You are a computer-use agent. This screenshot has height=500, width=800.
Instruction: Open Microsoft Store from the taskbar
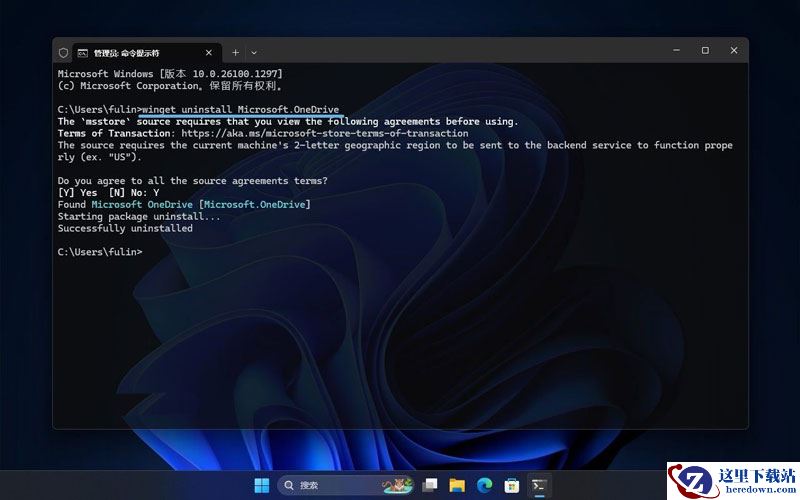511,485
